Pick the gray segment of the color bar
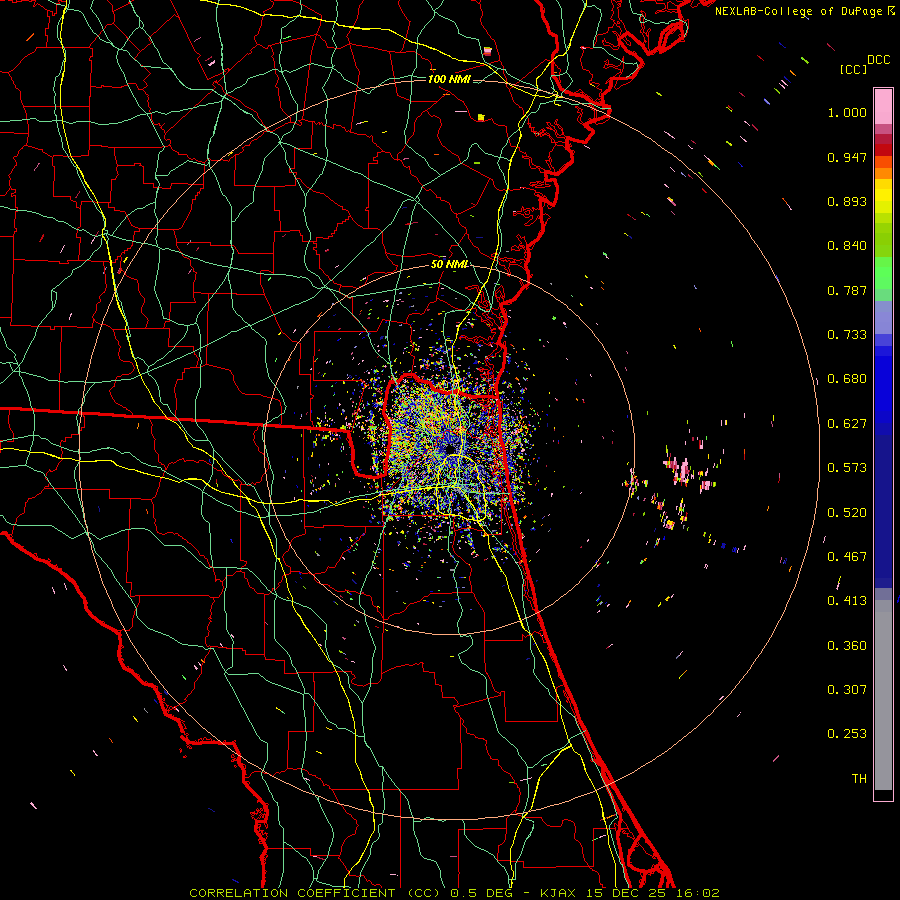This screenshot has width=900, height=900. 883,695
